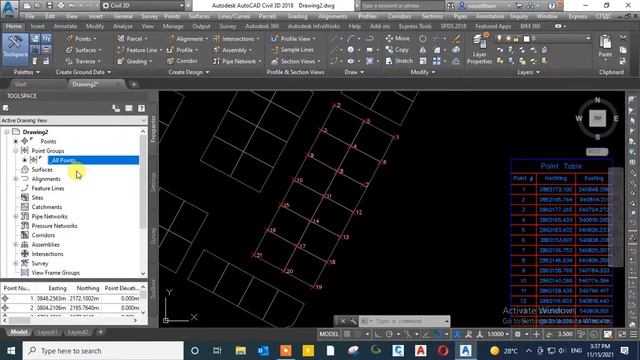Click the Easting column header

click(58, 288)
